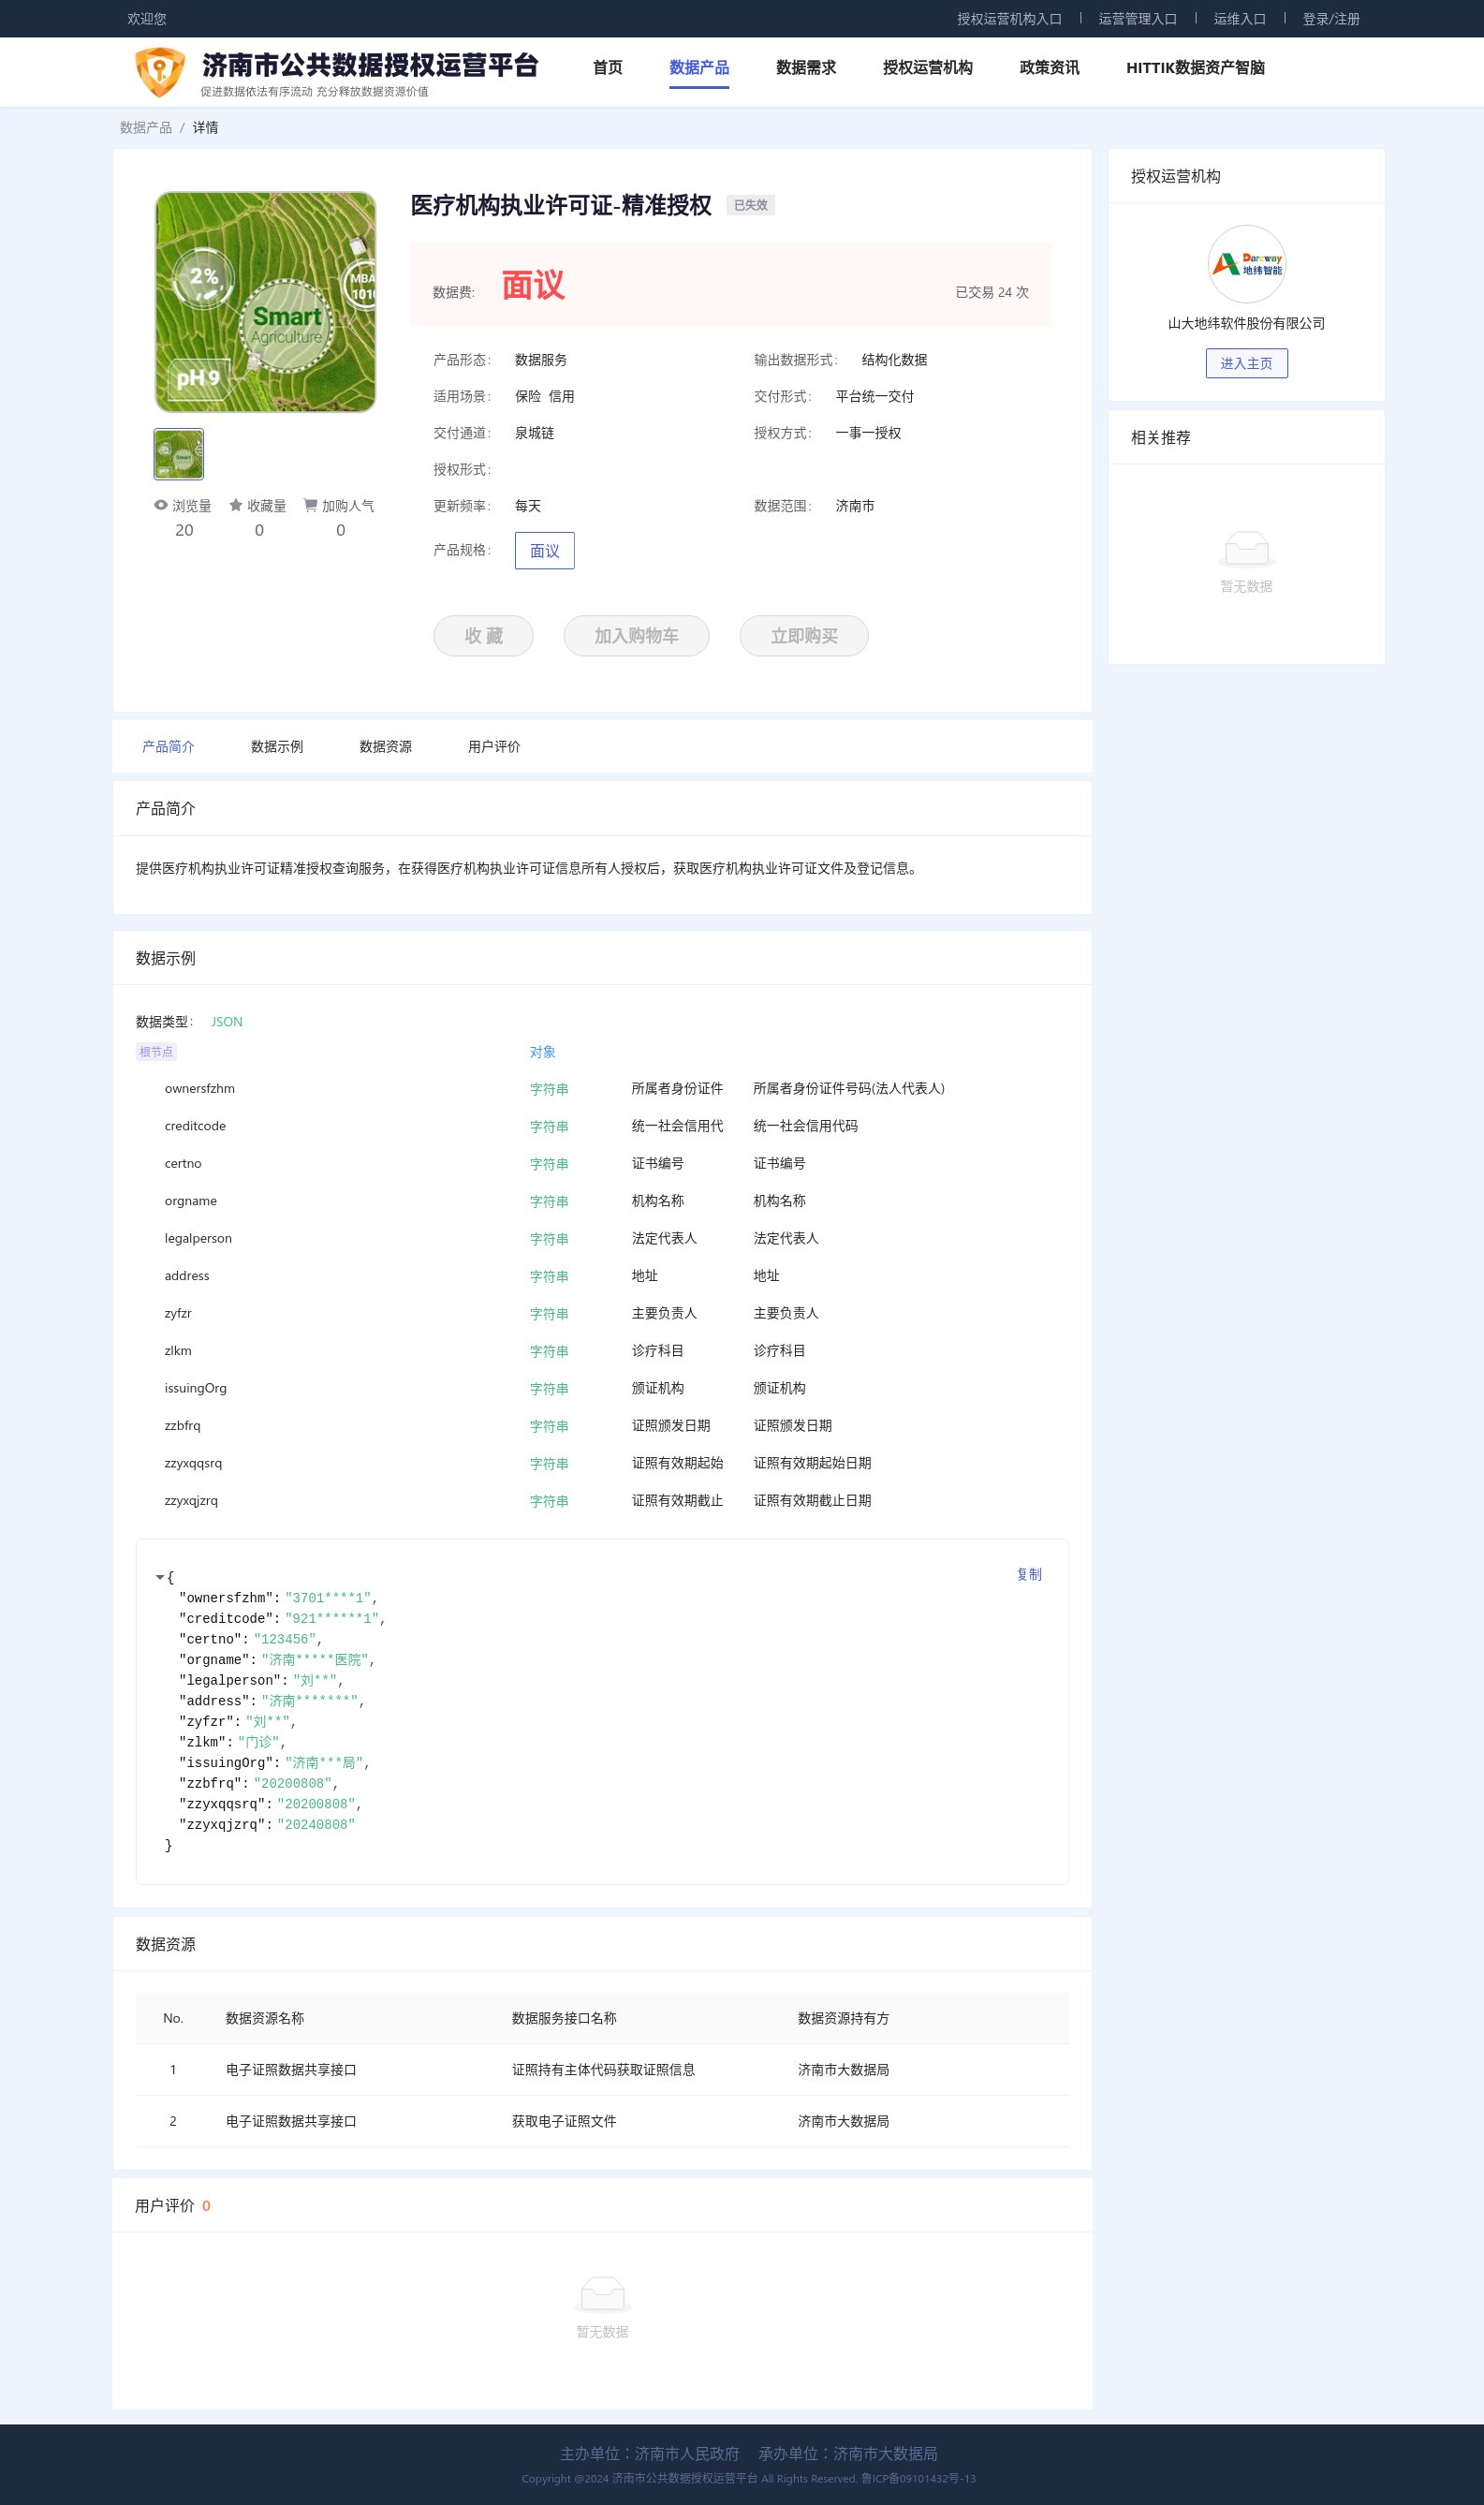Click the legalperson field name

click(x=198, y=1238)
